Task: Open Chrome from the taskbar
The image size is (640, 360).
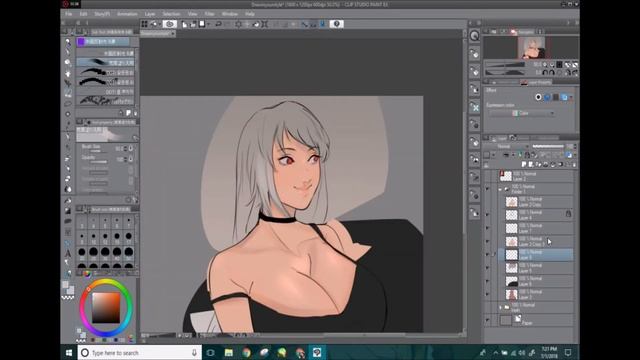Action: point(246,352)
